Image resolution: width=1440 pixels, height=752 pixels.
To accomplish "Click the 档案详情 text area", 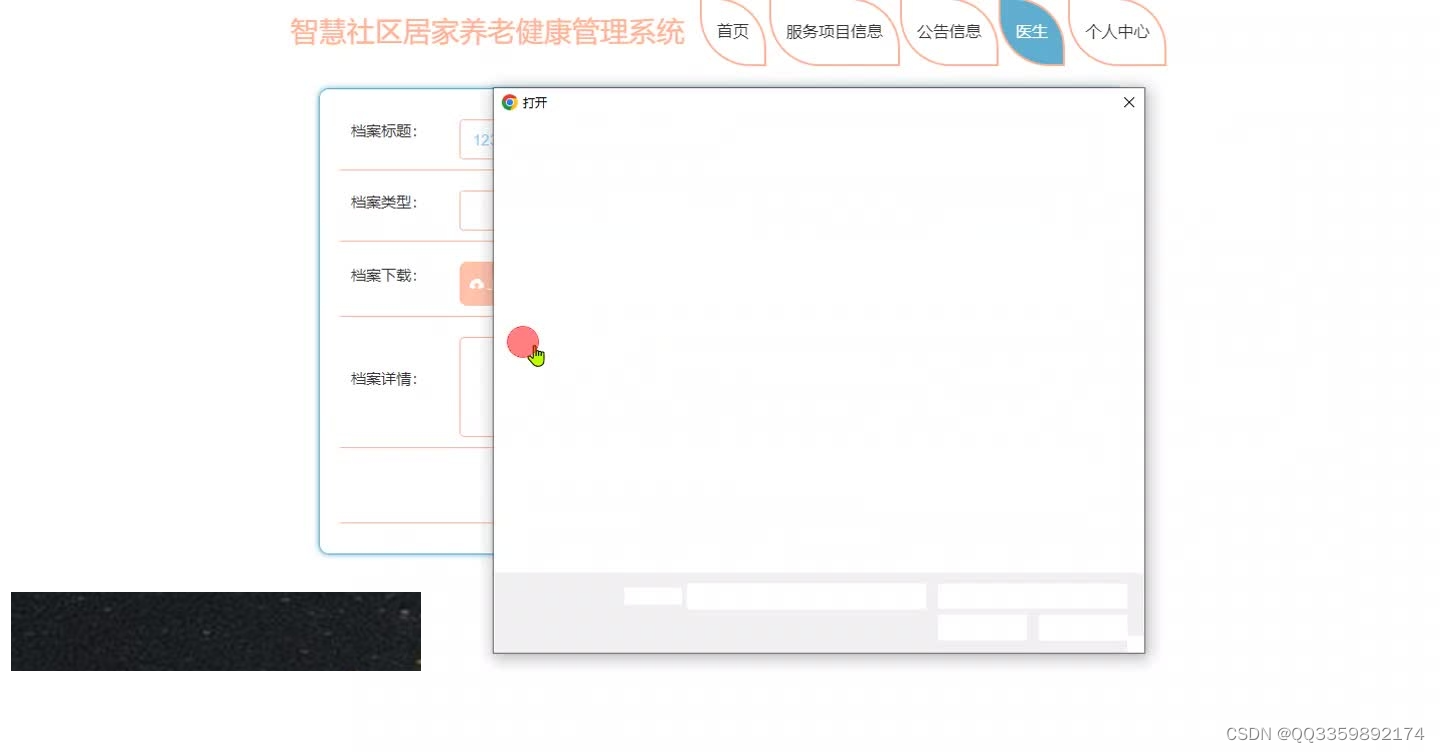I will [x=477, y=387].
